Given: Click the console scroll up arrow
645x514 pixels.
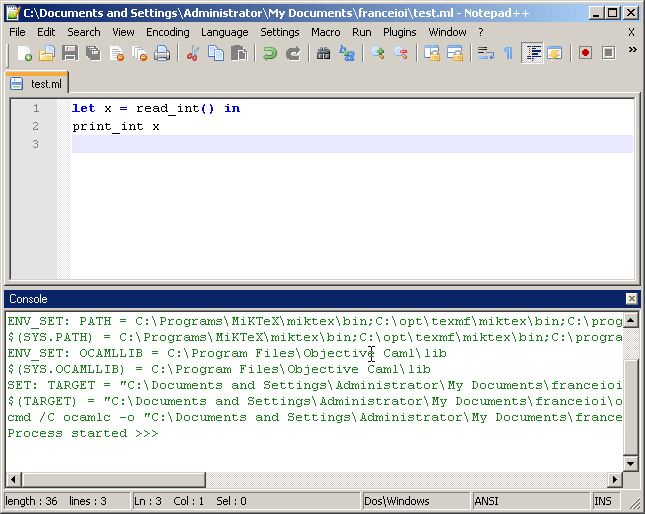Looking at the screenshot, I should click(x=631, y=320).
